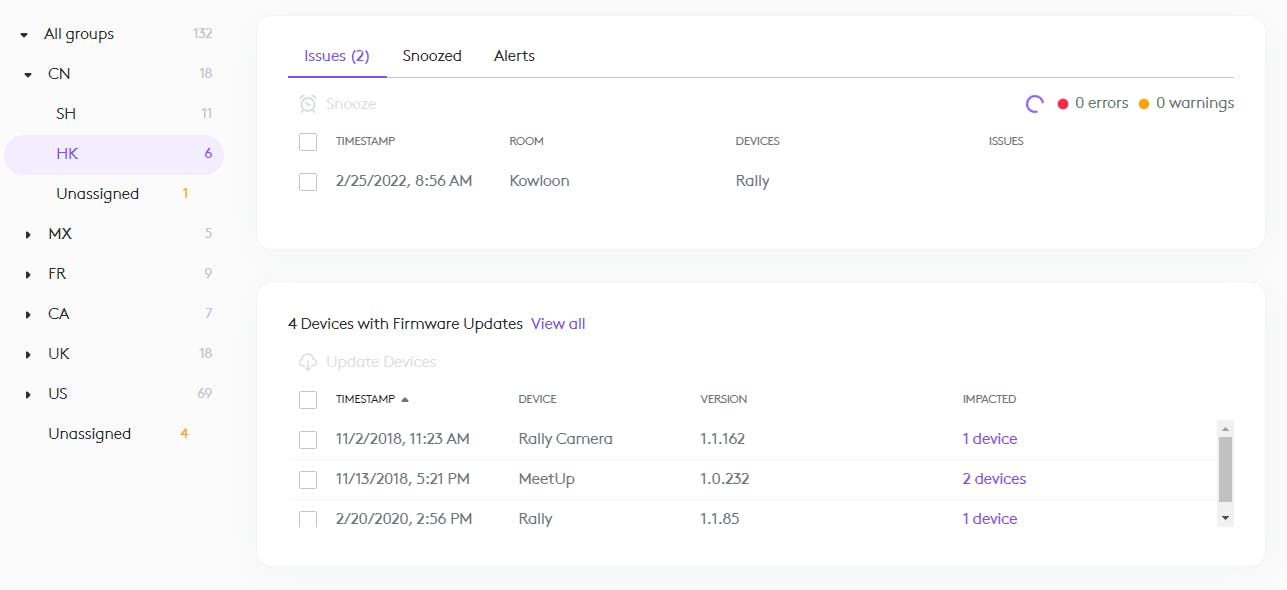Screen dimensions: 1287x590
Task: Click the Update Devices cloud icon
Action: tap(308, 362)
